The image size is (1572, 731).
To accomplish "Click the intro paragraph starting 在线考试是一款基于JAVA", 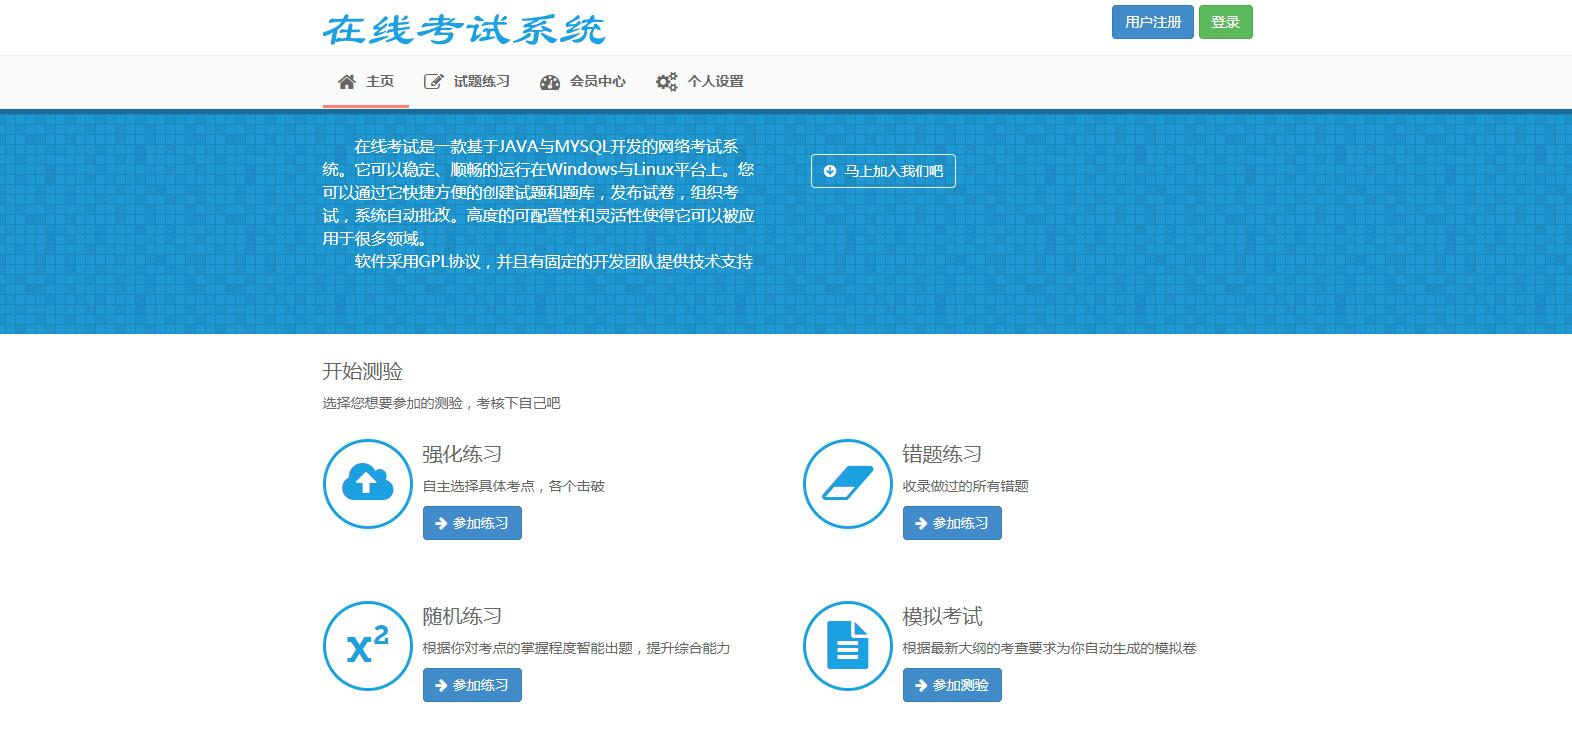I will [x=538, y=193].
